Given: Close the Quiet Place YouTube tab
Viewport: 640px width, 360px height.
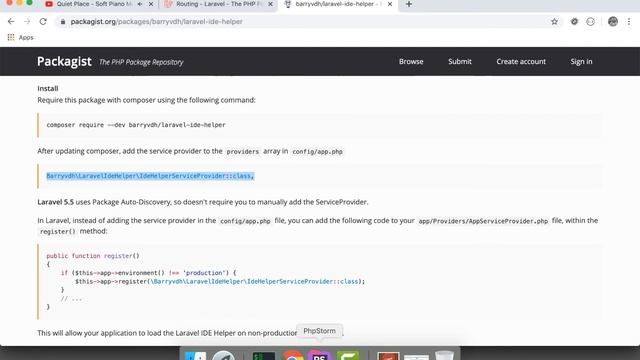Looking at the screenshot, I should 151,4.
